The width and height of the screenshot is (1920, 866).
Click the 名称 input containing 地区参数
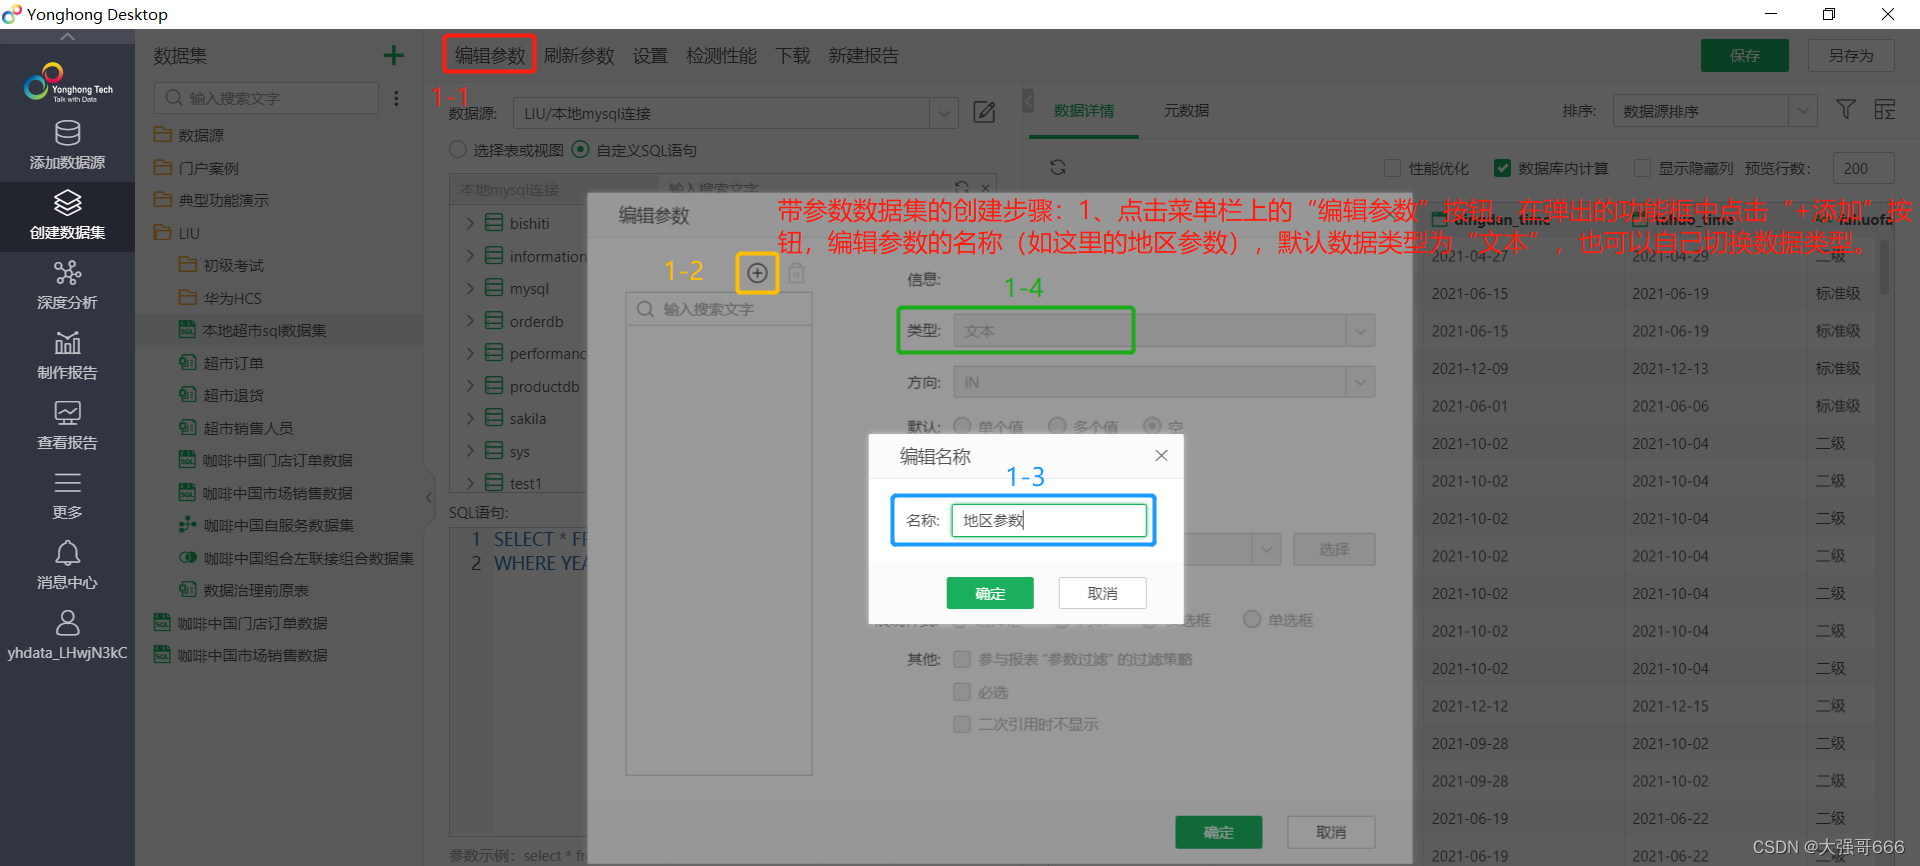(x=1049, y=520)
